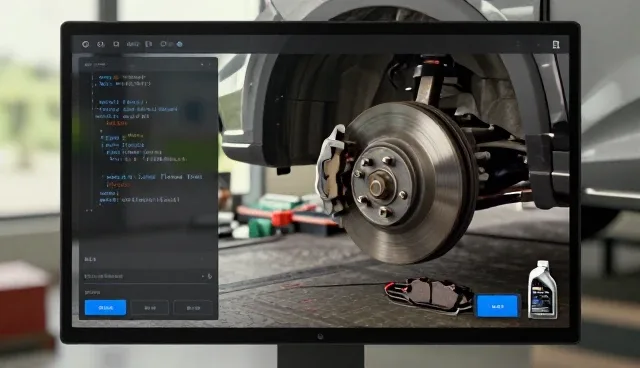This screenshot has width=640, height=368.
Task: Click the brake disc hub in the viewport
Action: point(378,186)
